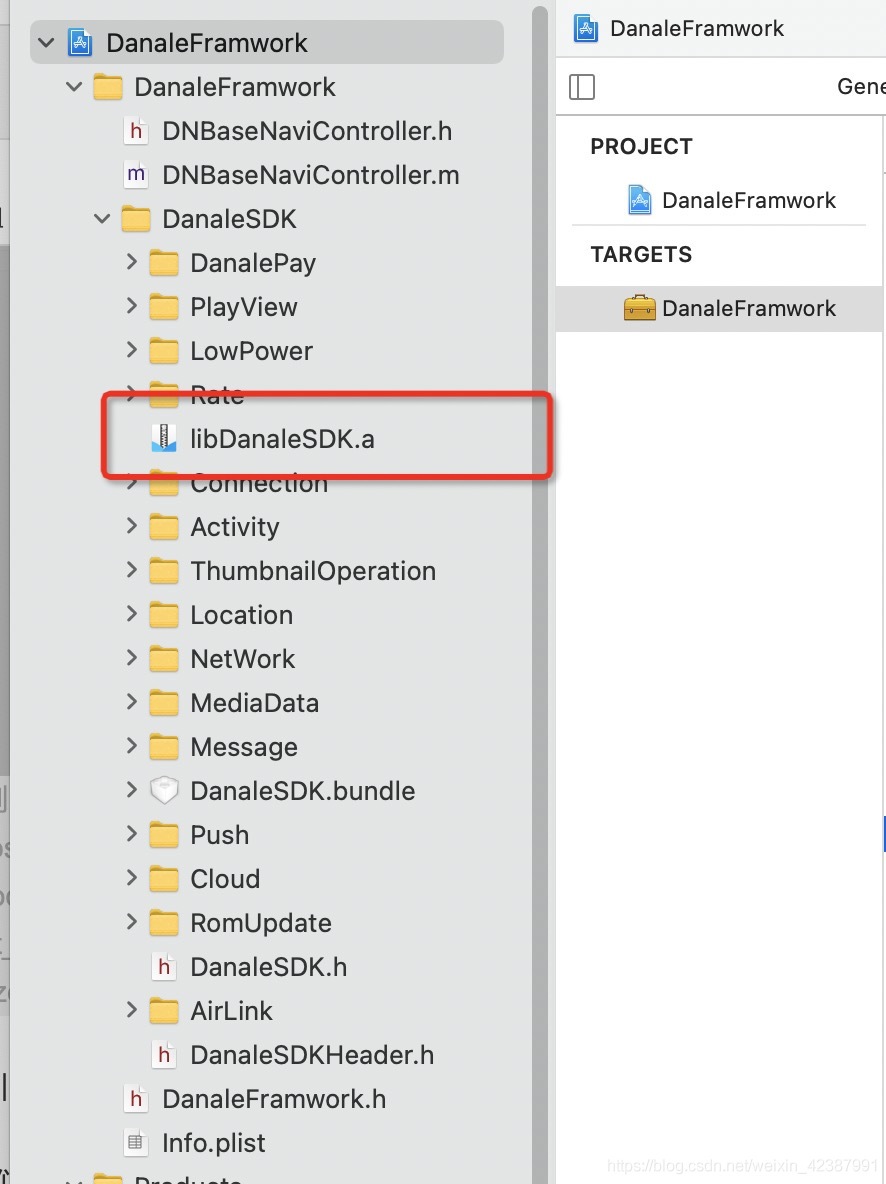Click the header icon of DanaleFramwork.h
Image resolution: width=886 pixels, height=1184 pixels.
point(136,1099)
